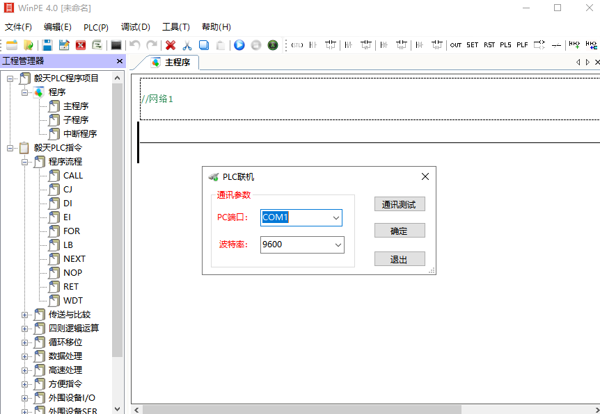Image resolution: width=600 pixels, height=414 pixels.
Task: Collapse the 程序流程 tree node
Action: point(25,161)
